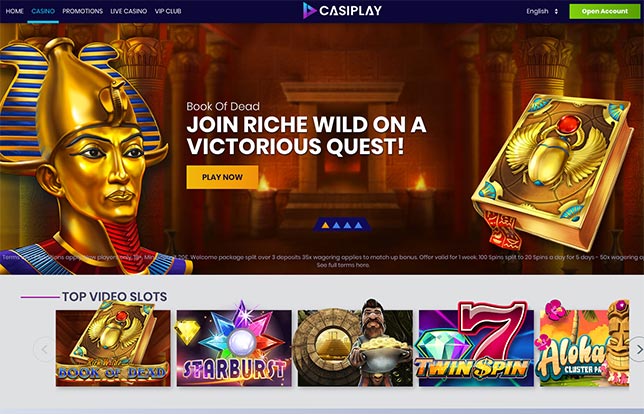Image resolution: width=644 pixels, height=414 pixels.
Task: Open the VIP Club page
Action: coord(168,11)
